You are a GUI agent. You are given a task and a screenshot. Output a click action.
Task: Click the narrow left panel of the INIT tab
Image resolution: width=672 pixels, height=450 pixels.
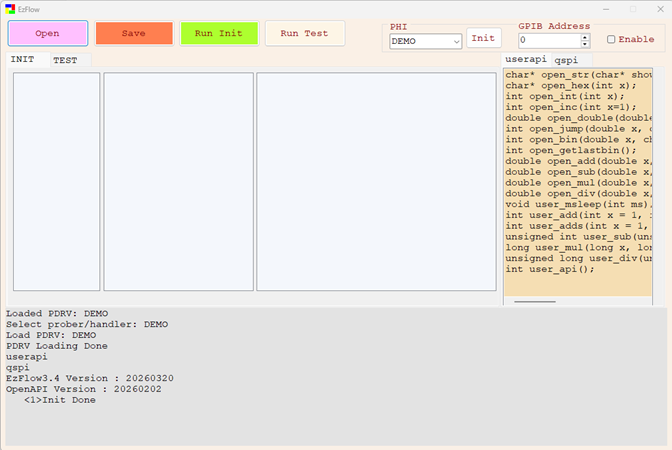click(x=57, y=182)
